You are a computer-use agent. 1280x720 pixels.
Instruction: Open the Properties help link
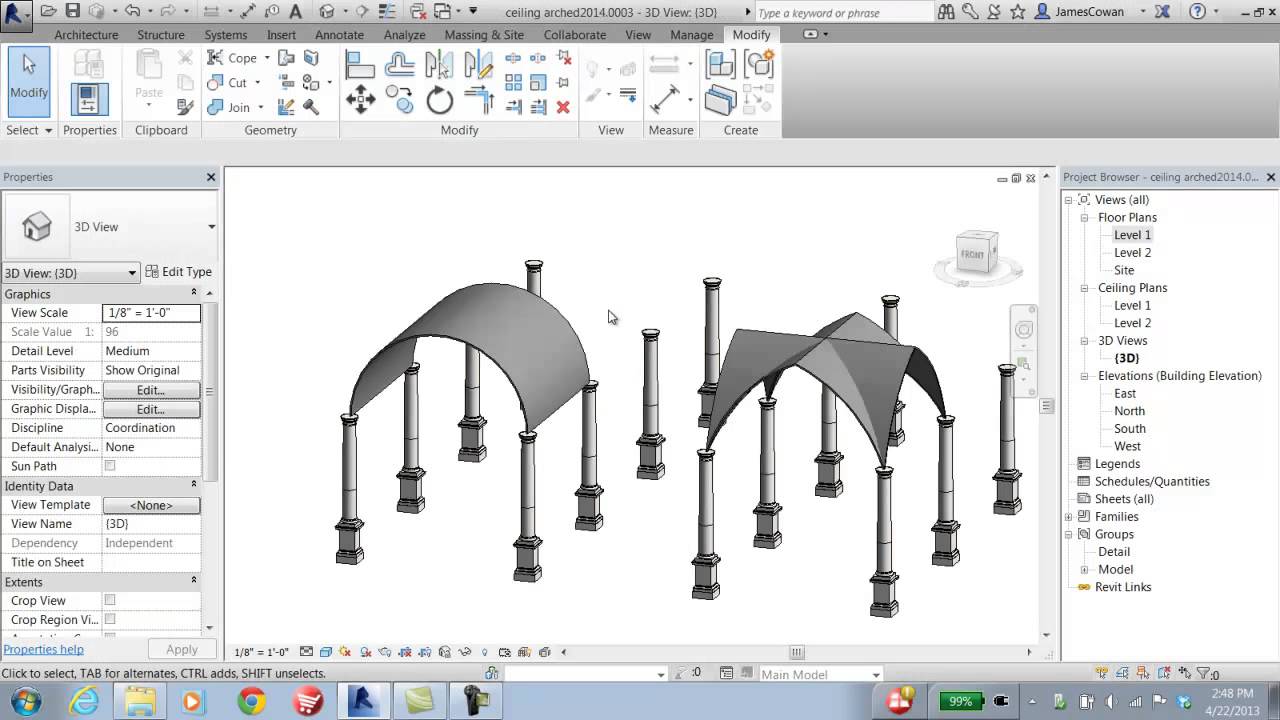point(43,649)
